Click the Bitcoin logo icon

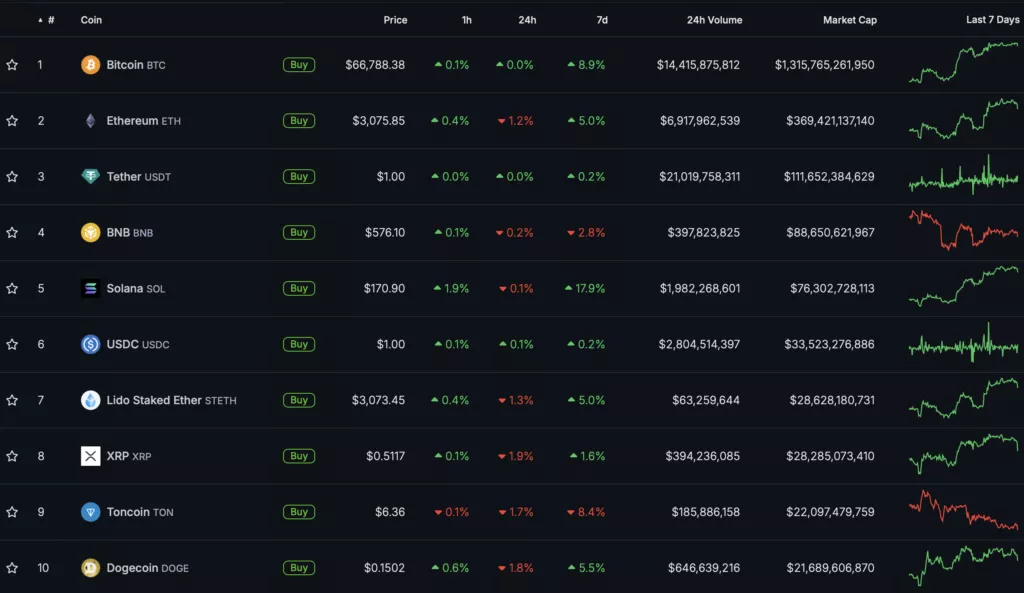tap(90, 65)
